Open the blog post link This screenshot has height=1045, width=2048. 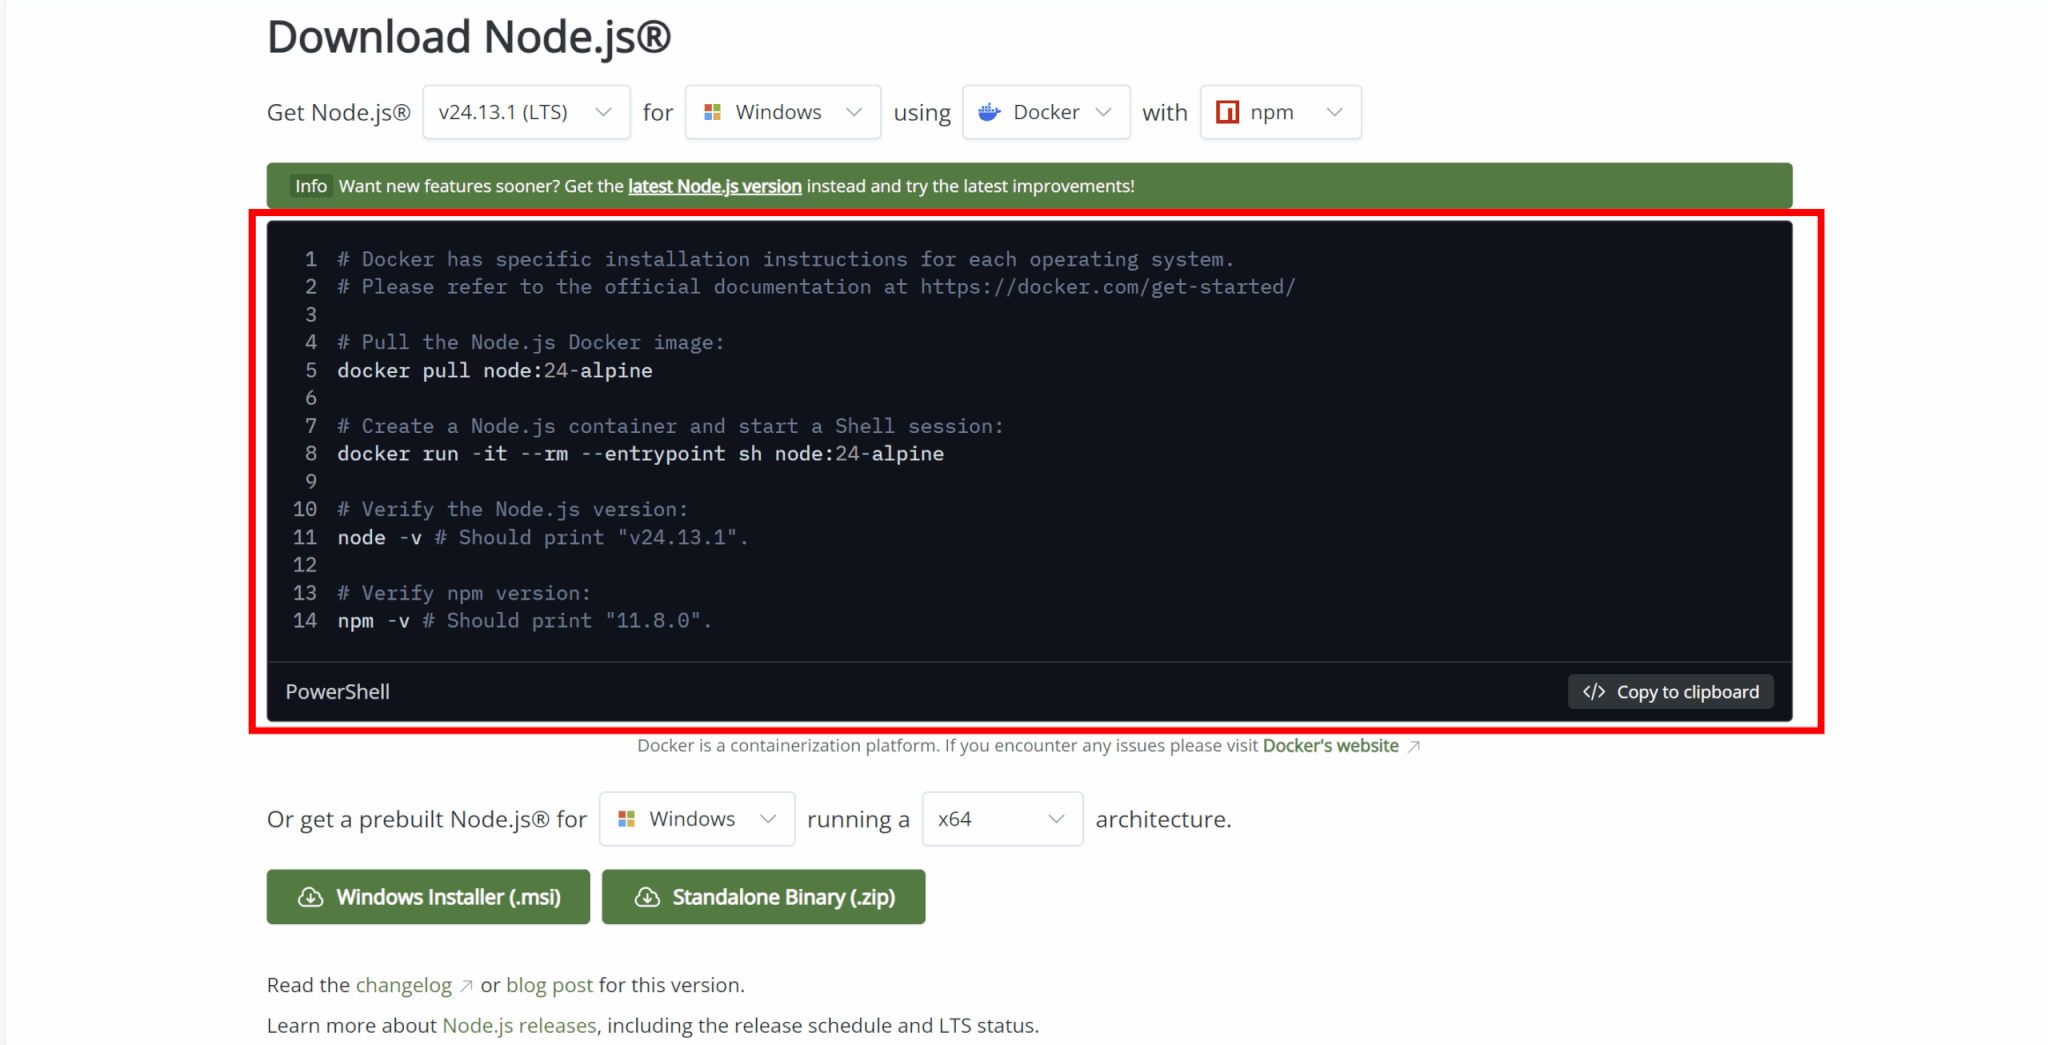click(549, 985)
